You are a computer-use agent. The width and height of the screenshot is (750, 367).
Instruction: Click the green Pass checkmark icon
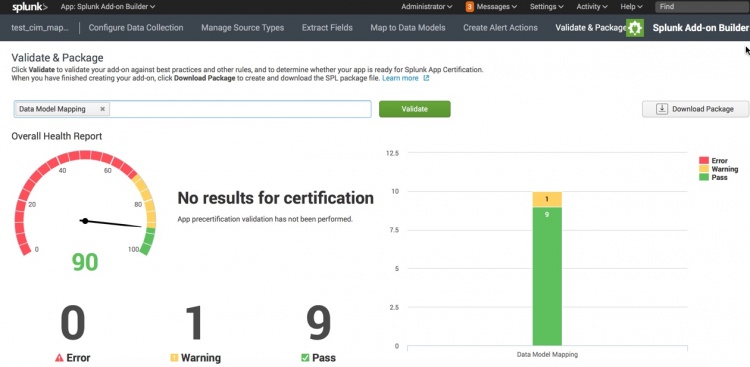coord(305,357)
